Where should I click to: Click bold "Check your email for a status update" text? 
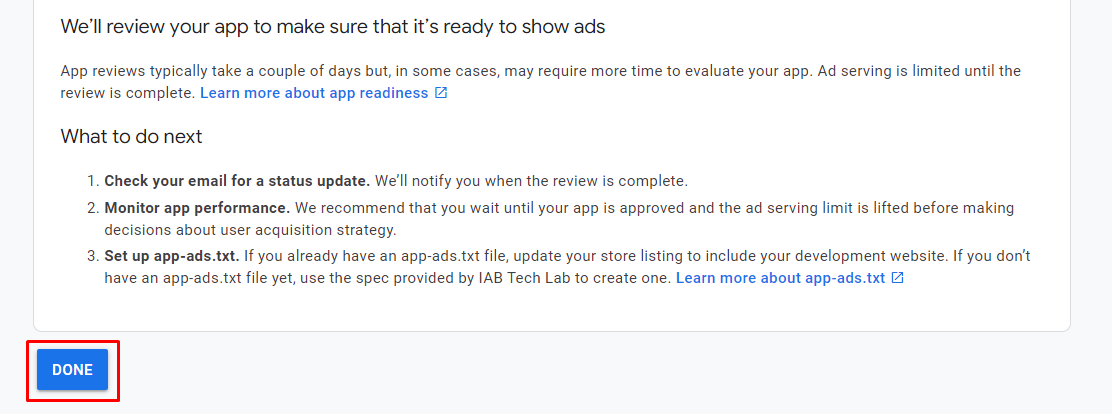(x=237, y=181)
